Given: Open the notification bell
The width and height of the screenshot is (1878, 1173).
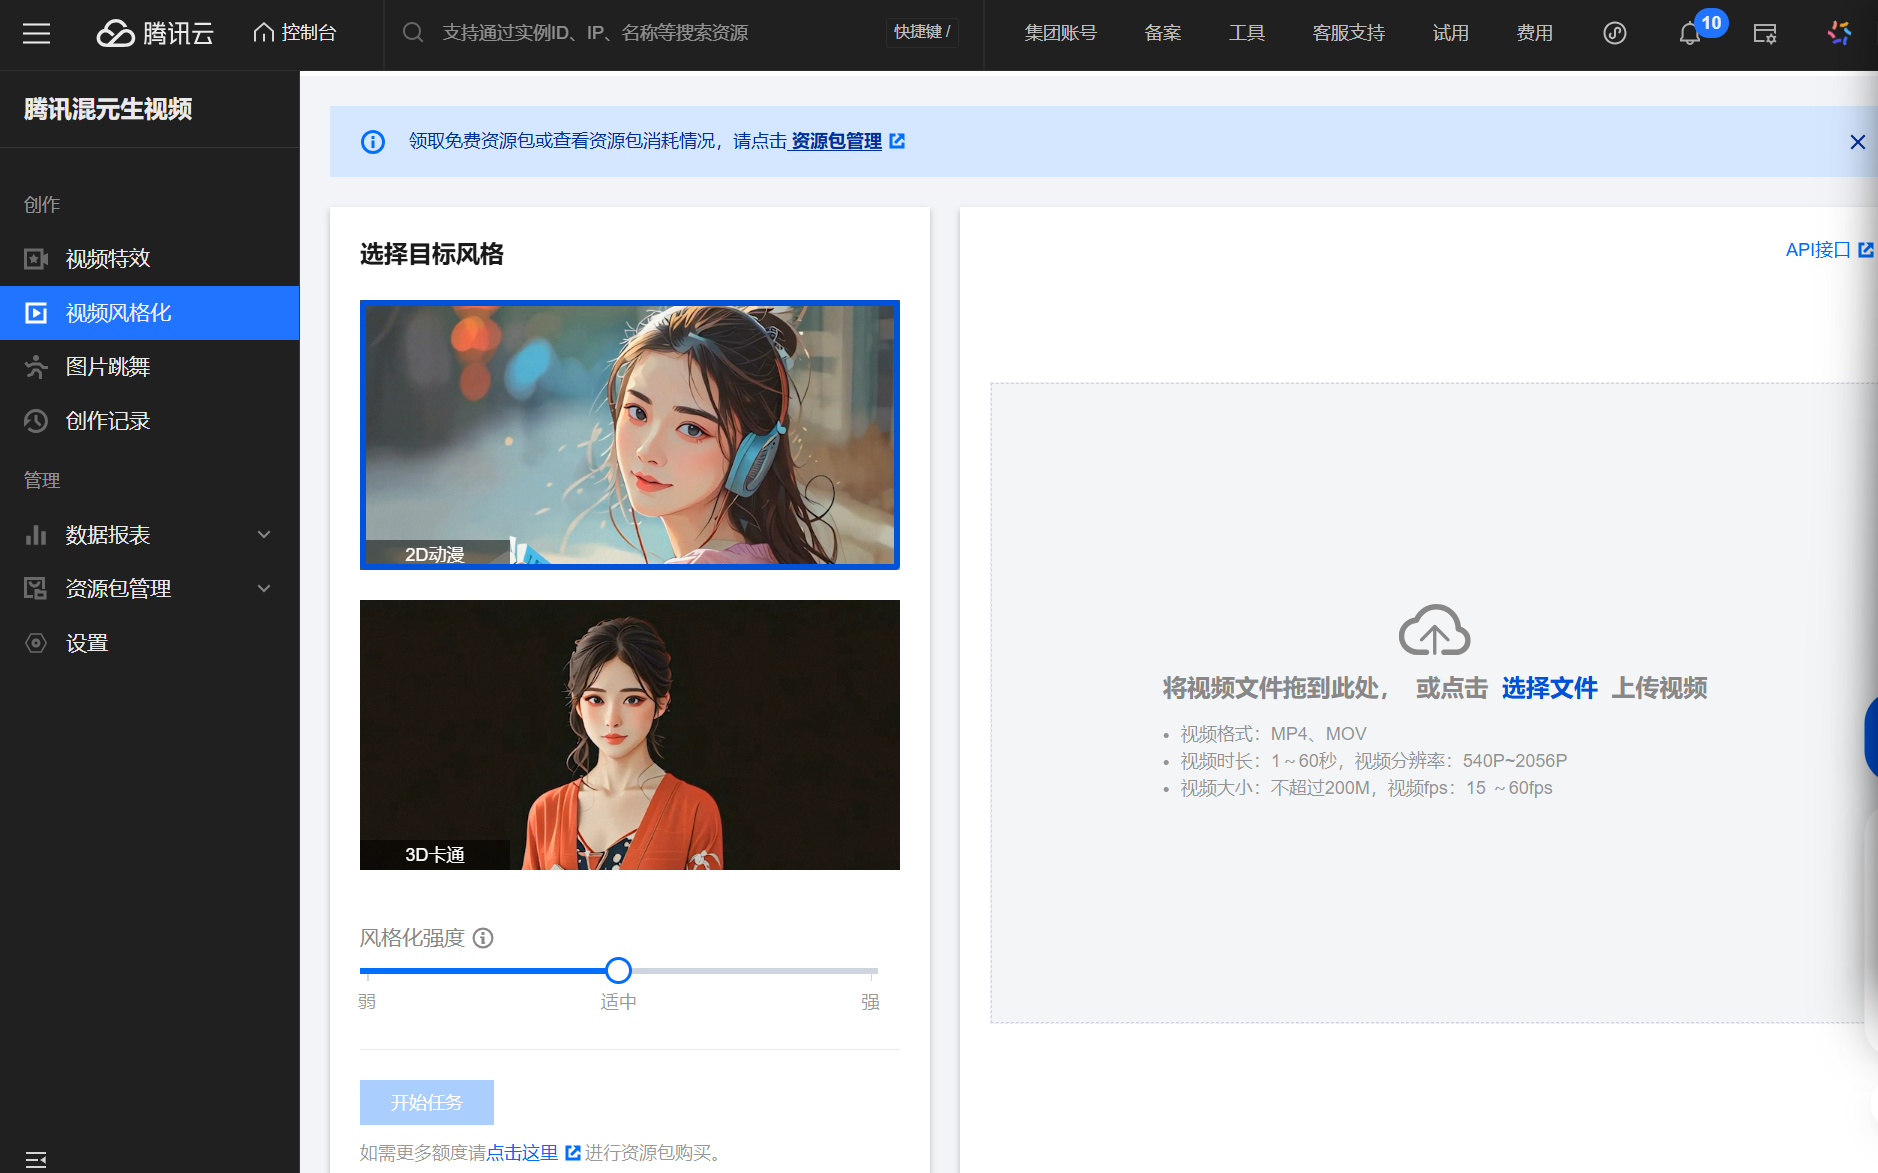Looking at the screenshot, I should click(x=1689, y=34).
